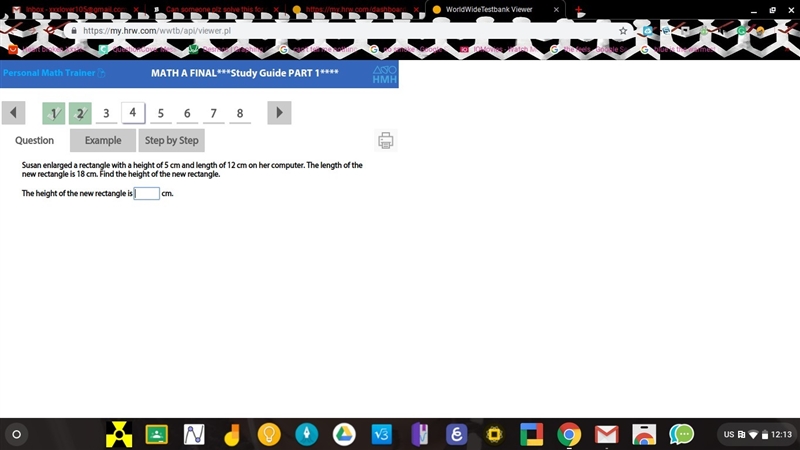
Task: Open the system status tray at 12:13
Action: tap(757, 435)
